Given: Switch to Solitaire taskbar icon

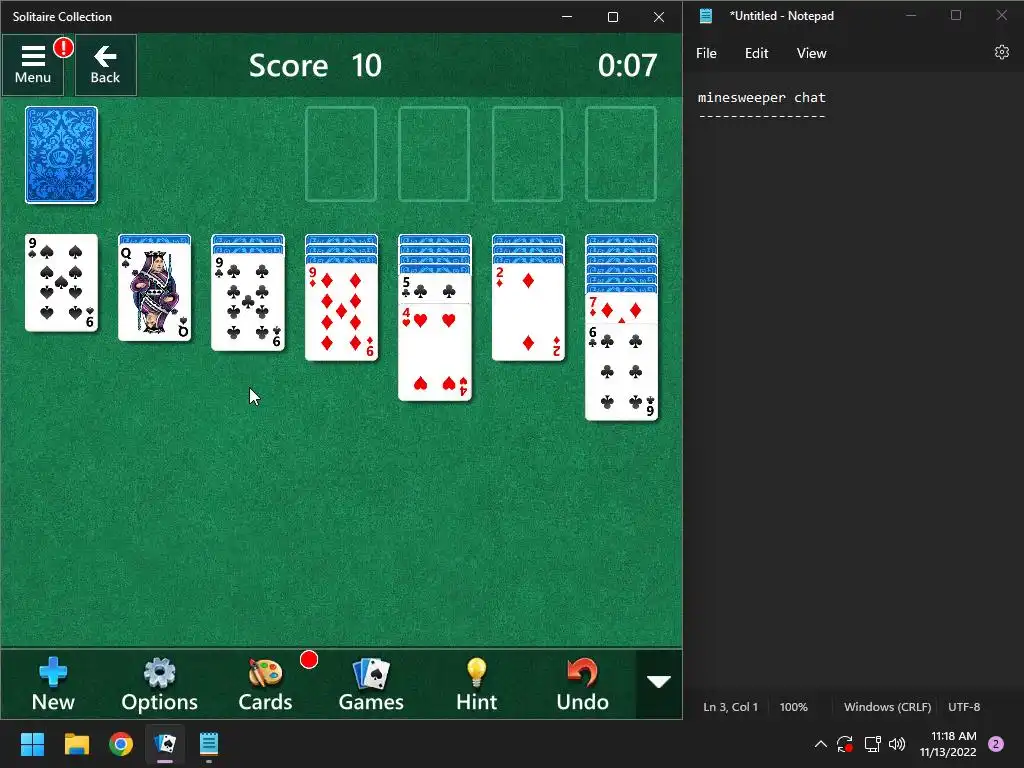Looking at the screenshot, I should (x=165, y=744).
